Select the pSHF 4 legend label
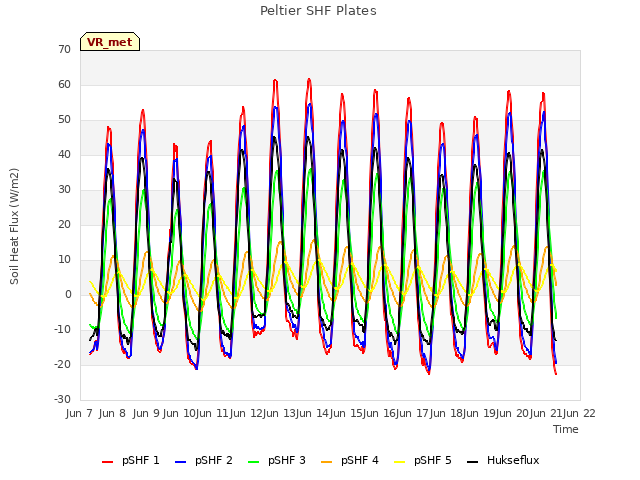This screenshot has height=480, width=640. click(x=360, y=460)
